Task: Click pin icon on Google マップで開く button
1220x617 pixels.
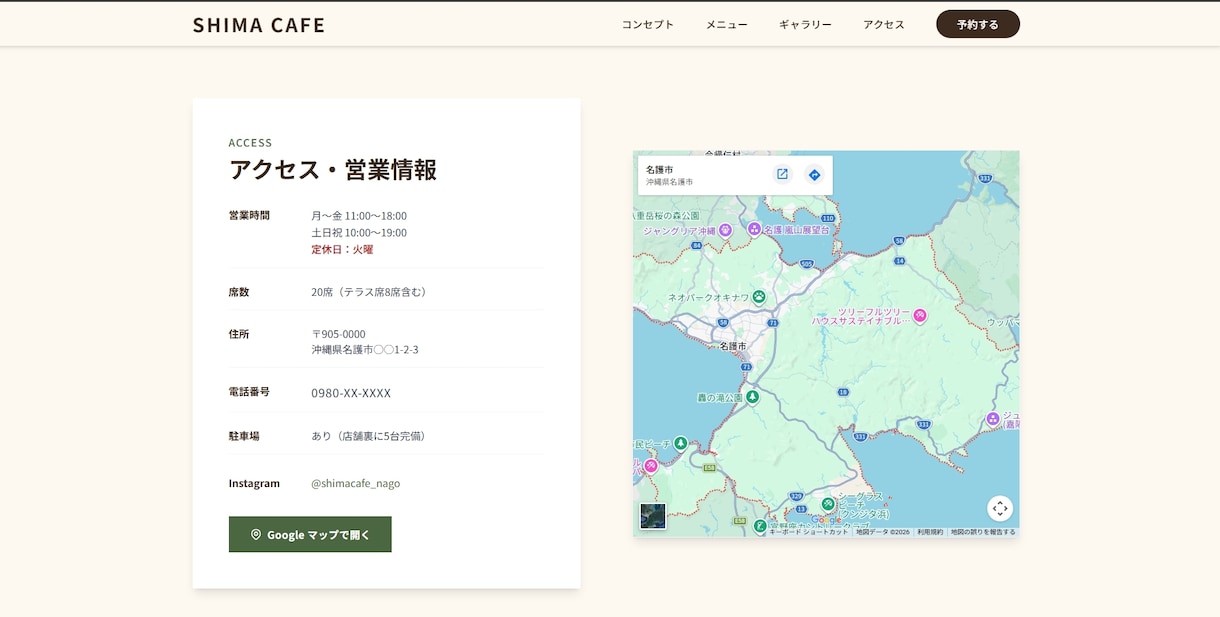Action: click(256, 534)
